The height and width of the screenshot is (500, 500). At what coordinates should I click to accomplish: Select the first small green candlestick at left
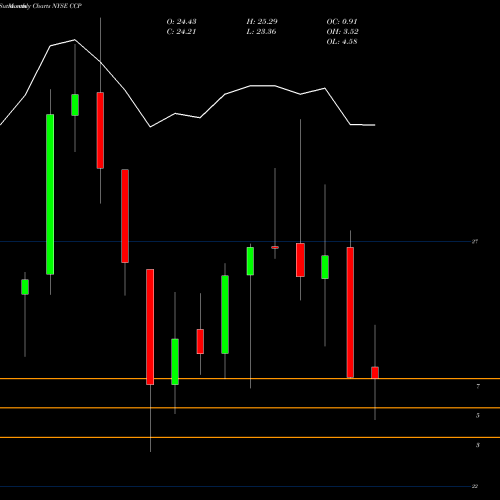tap(25, 287)
